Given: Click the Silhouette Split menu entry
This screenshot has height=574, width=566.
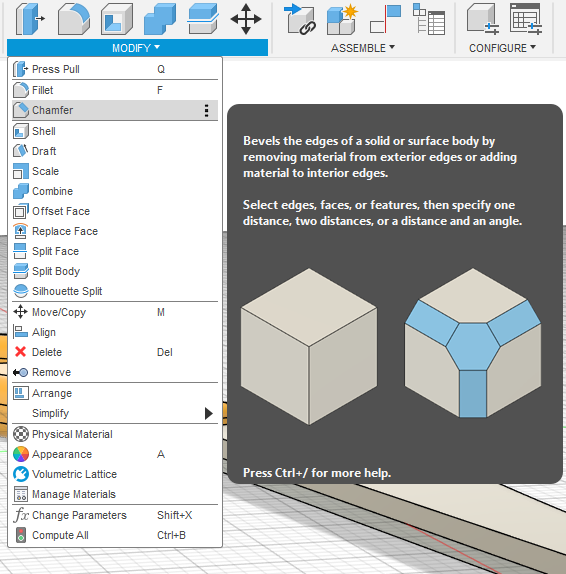Looking at the screenshot, I should [x=115, y=291].
